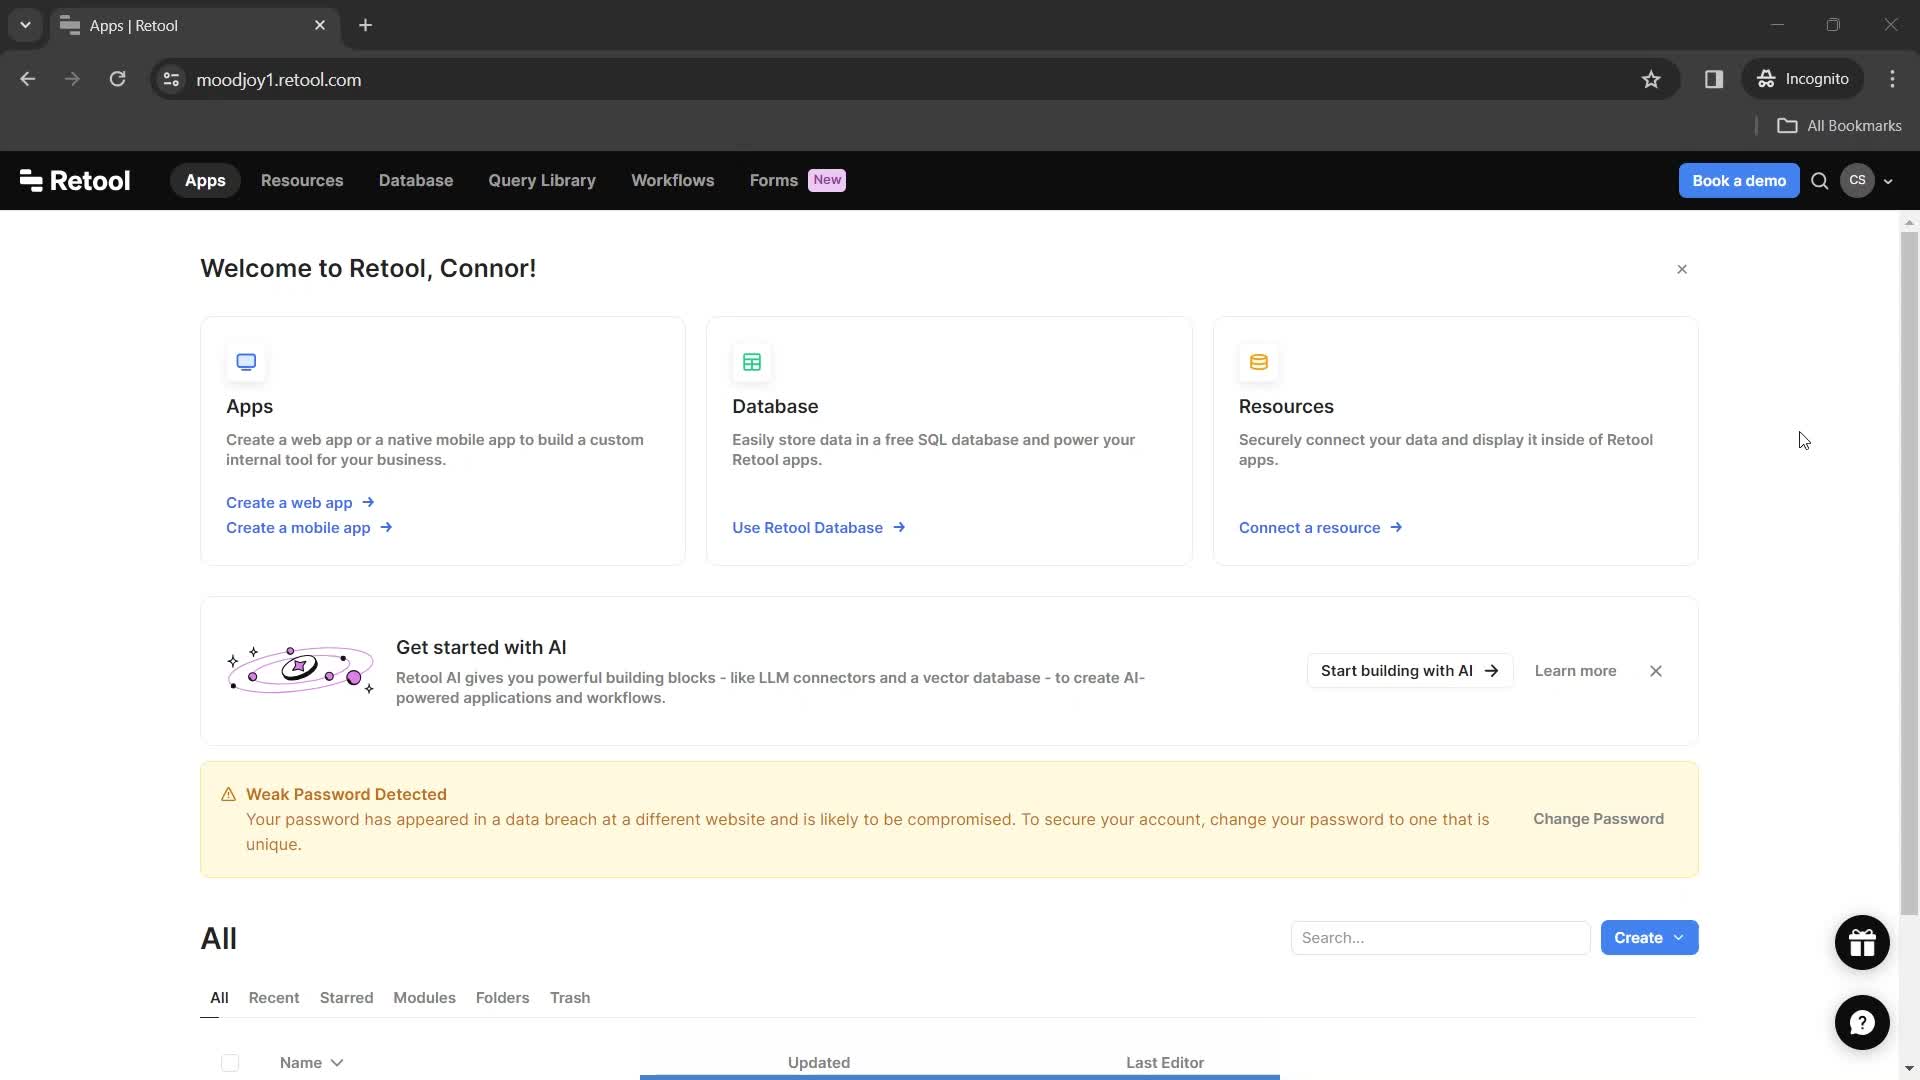Click the Resources navigation icon
The height and width of the screenshot is (1080, 1920).
pyautogui.click(x=302, y=179)
